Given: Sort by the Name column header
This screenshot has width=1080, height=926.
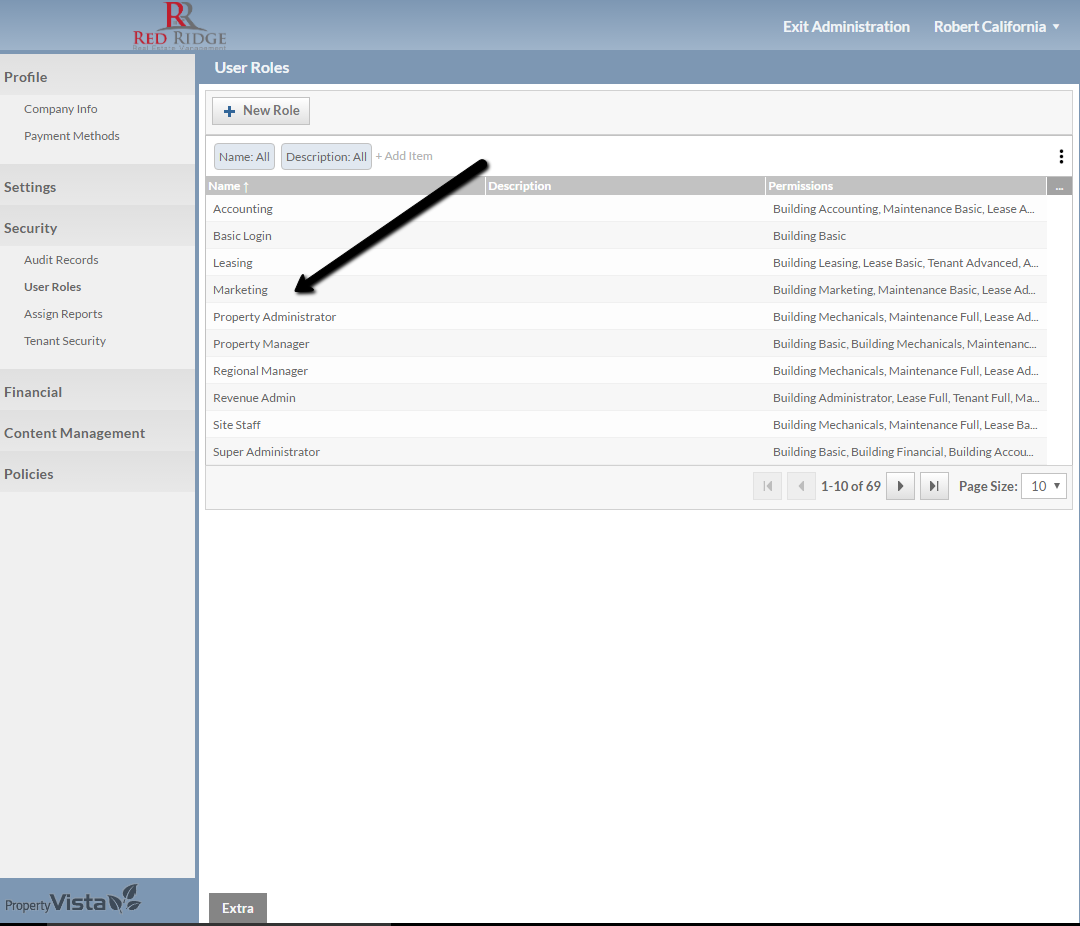Looking at the screenshot, I should 225,186.
